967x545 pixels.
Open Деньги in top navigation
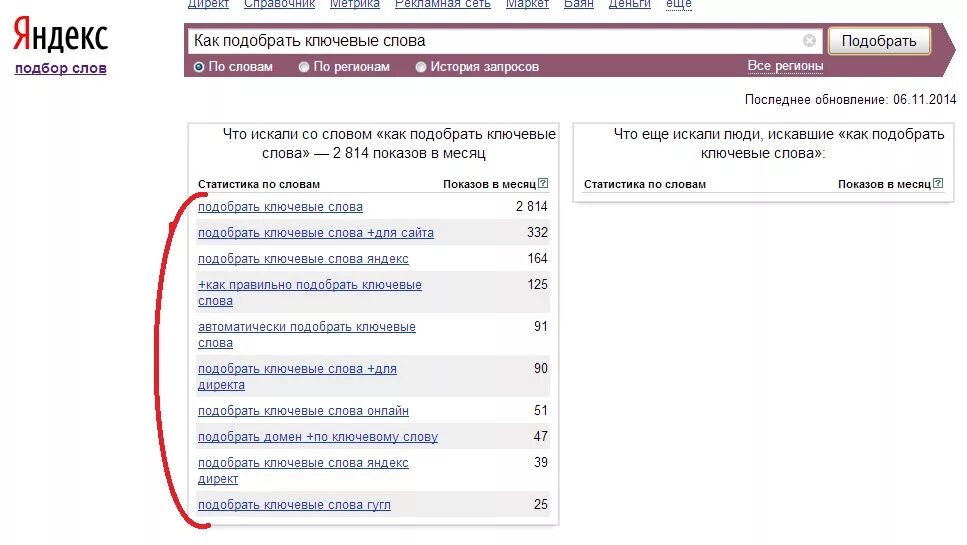630,4
